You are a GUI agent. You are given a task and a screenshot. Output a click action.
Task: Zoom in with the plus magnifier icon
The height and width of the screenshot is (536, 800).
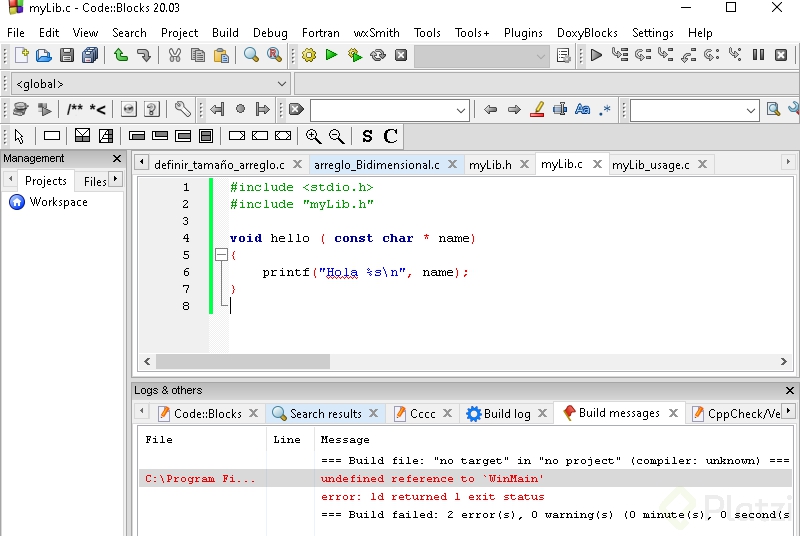click(313, 136)
